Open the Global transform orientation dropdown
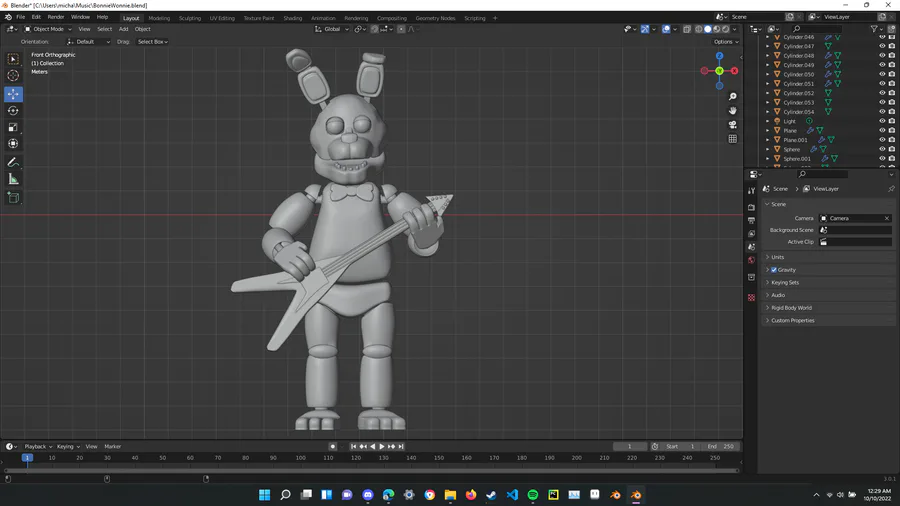Viewport: 900px width, 506px height. [332, 29]
